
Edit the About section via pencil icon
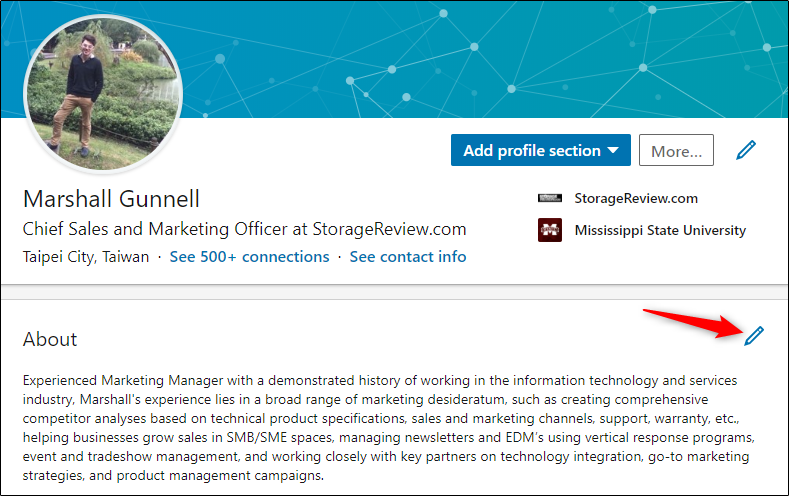click(754, 336)
